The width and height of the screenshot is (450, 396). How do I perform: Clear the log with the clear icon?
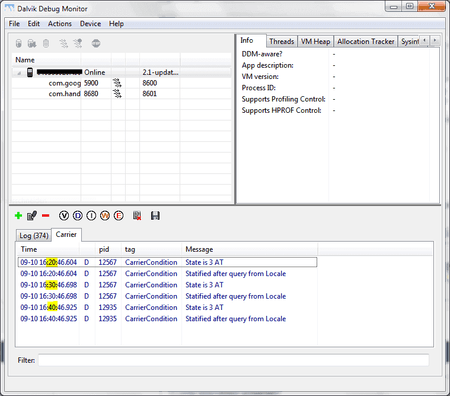click(x=137, y=216)
